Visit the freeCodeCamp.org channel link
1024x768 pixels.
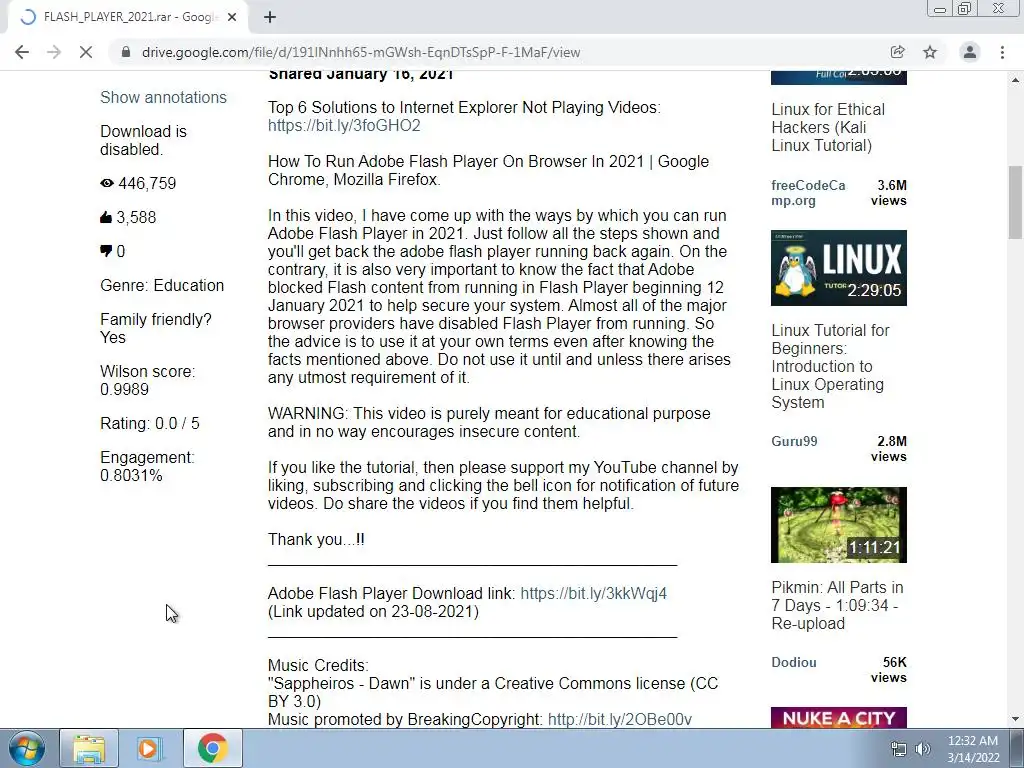click(808, 193)
